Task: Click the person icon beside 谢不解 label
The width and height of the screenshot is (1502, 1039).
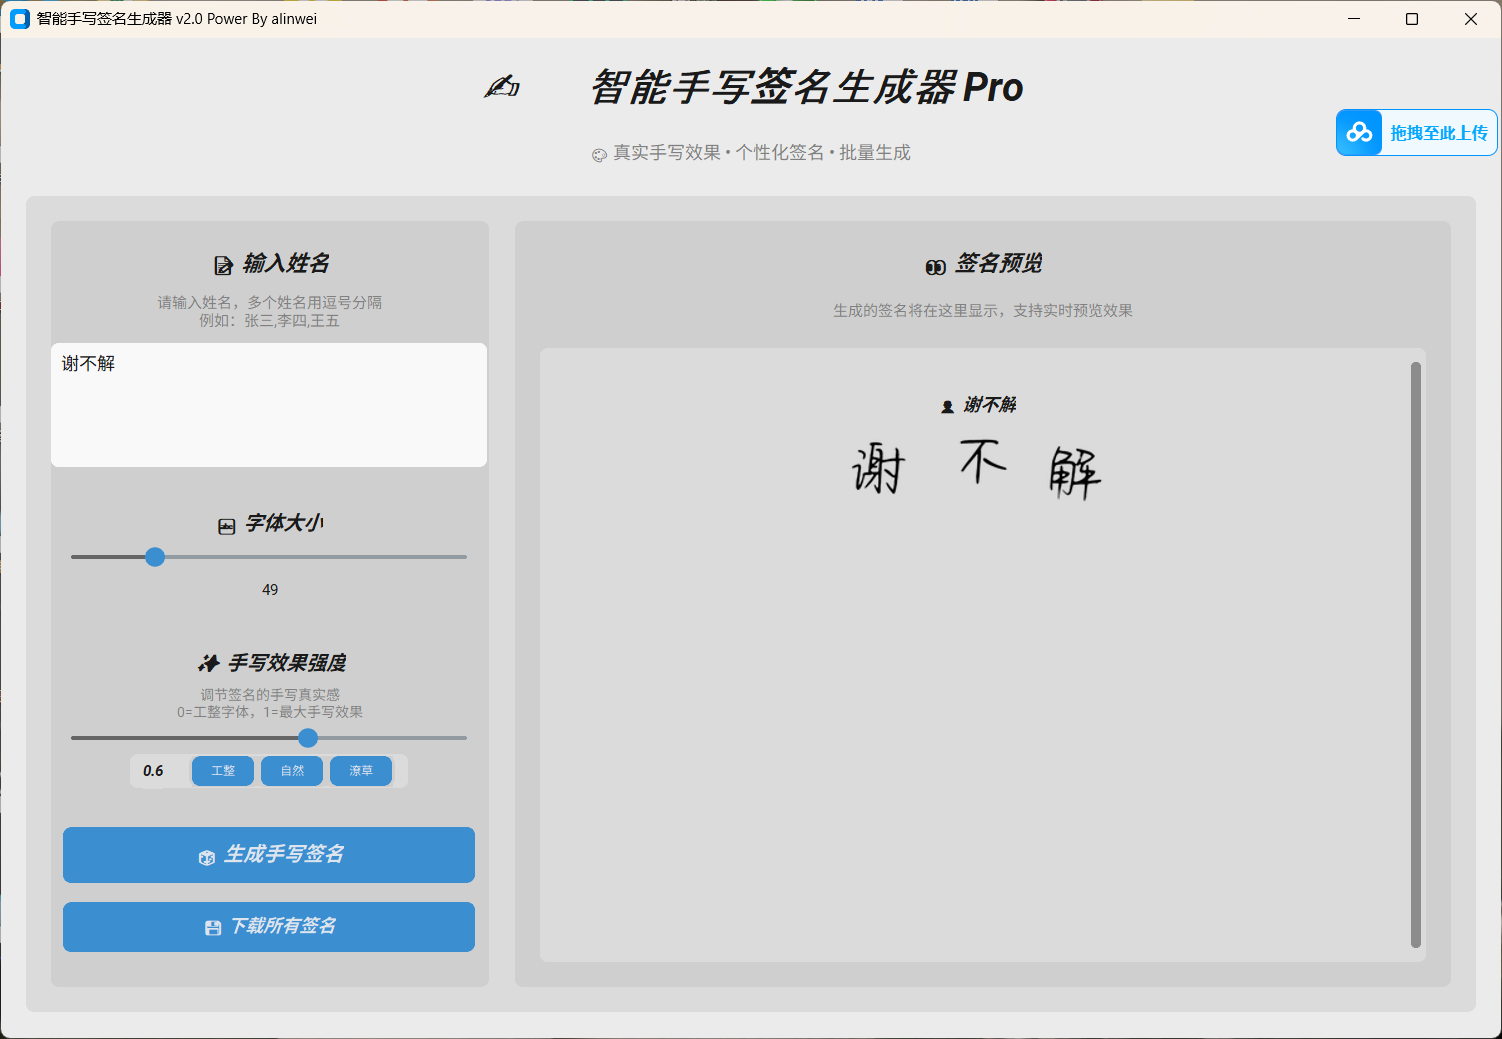Action: [x=947, y=406]
